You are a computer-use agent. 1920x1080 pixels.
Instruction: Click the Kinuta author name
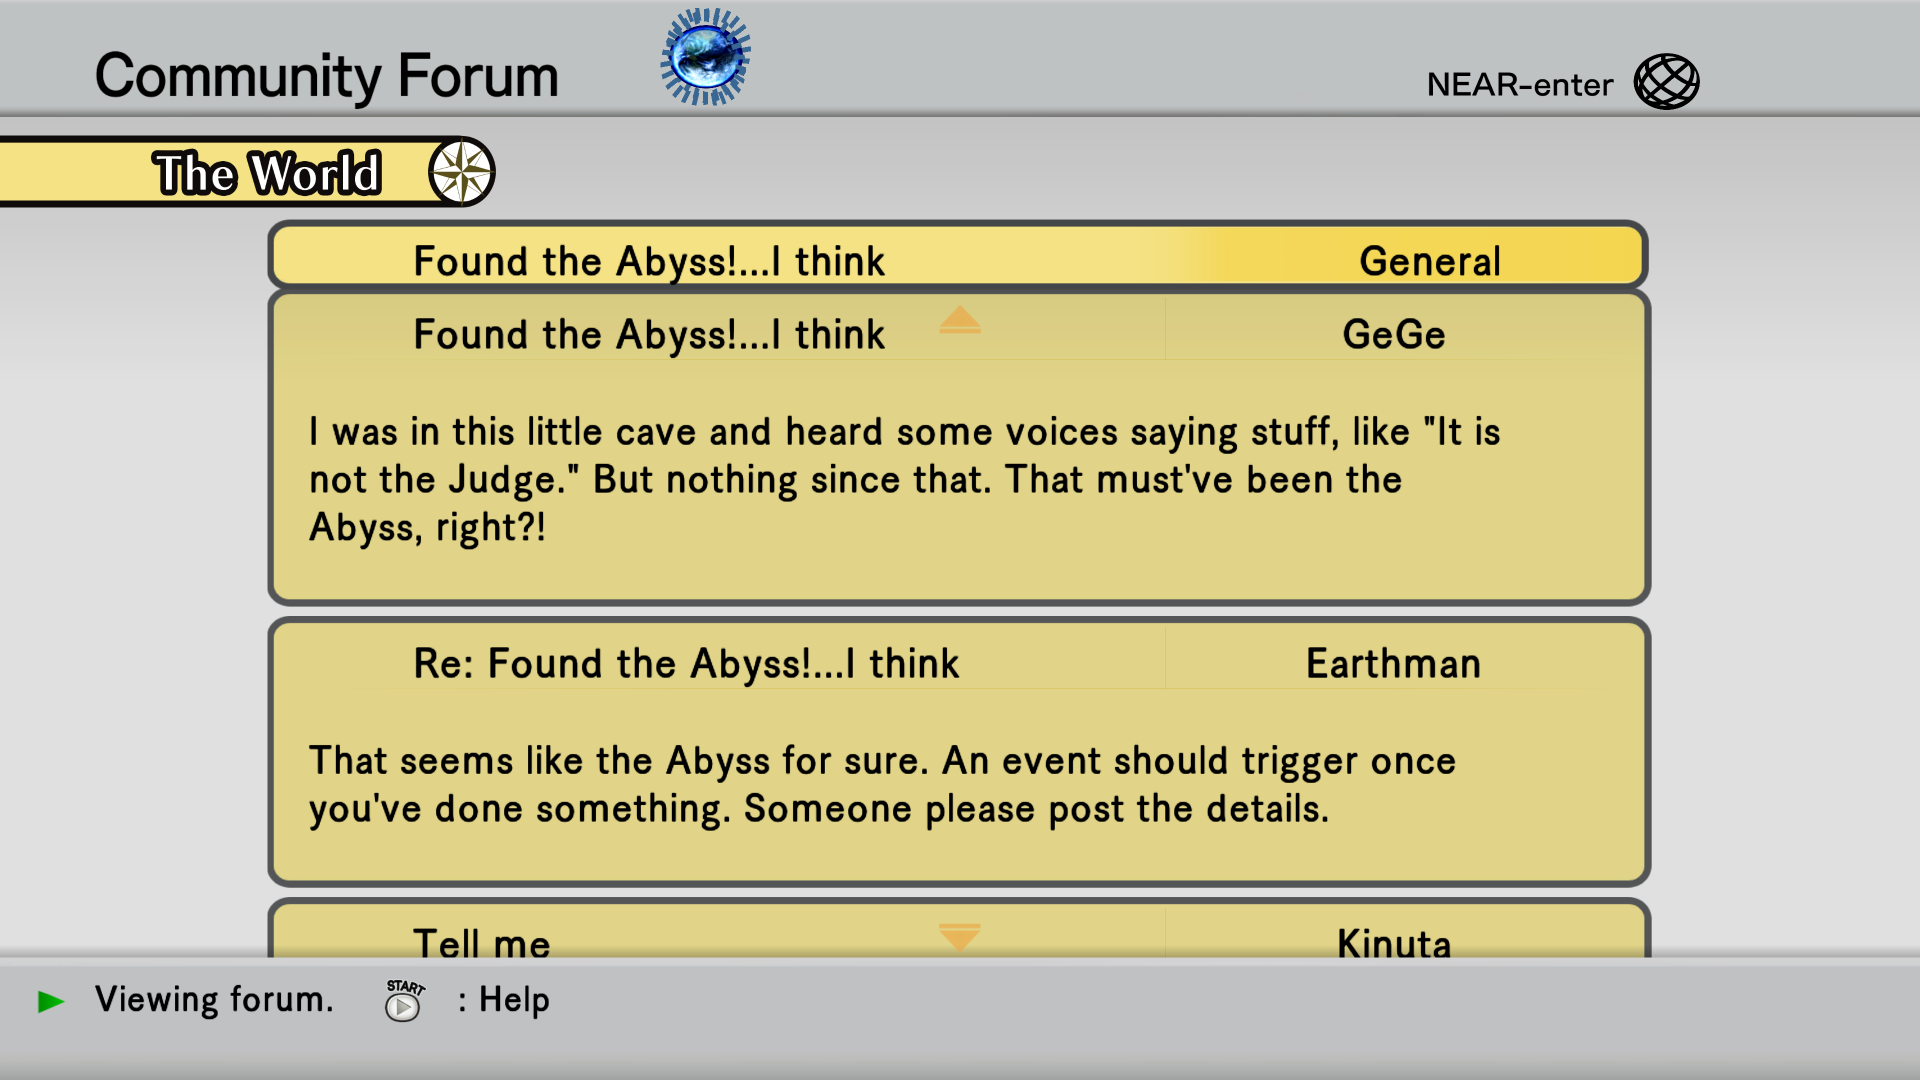(1393, 943)
